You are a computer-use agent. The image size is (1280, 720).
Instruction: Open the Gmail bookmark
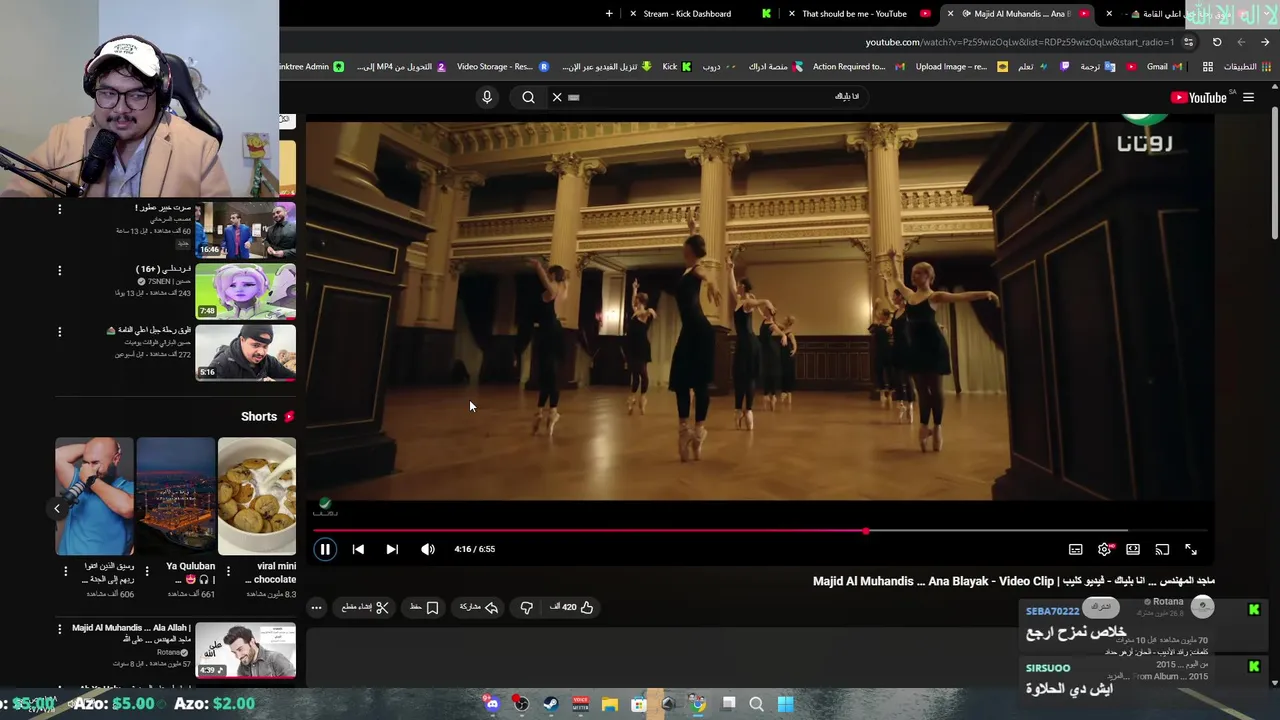[1162, 67]
